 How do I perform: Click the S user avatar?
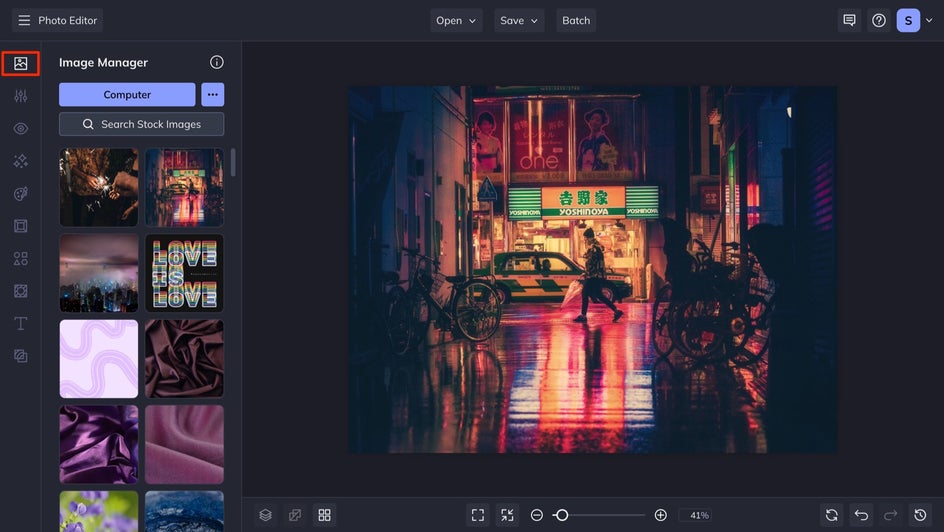click(908, 20)
